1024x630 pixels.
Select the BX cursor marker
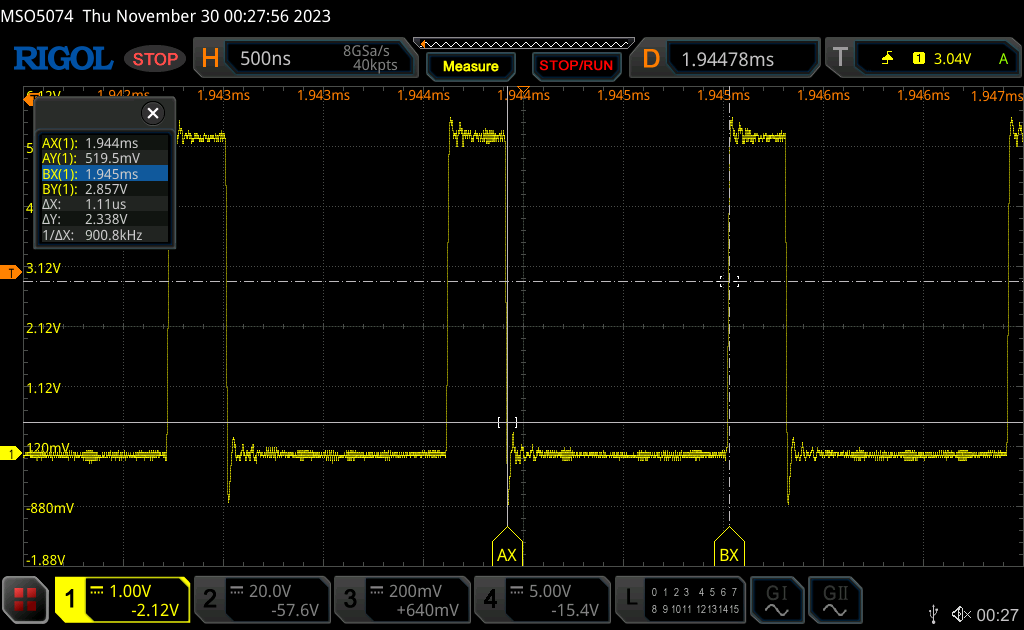729,554
